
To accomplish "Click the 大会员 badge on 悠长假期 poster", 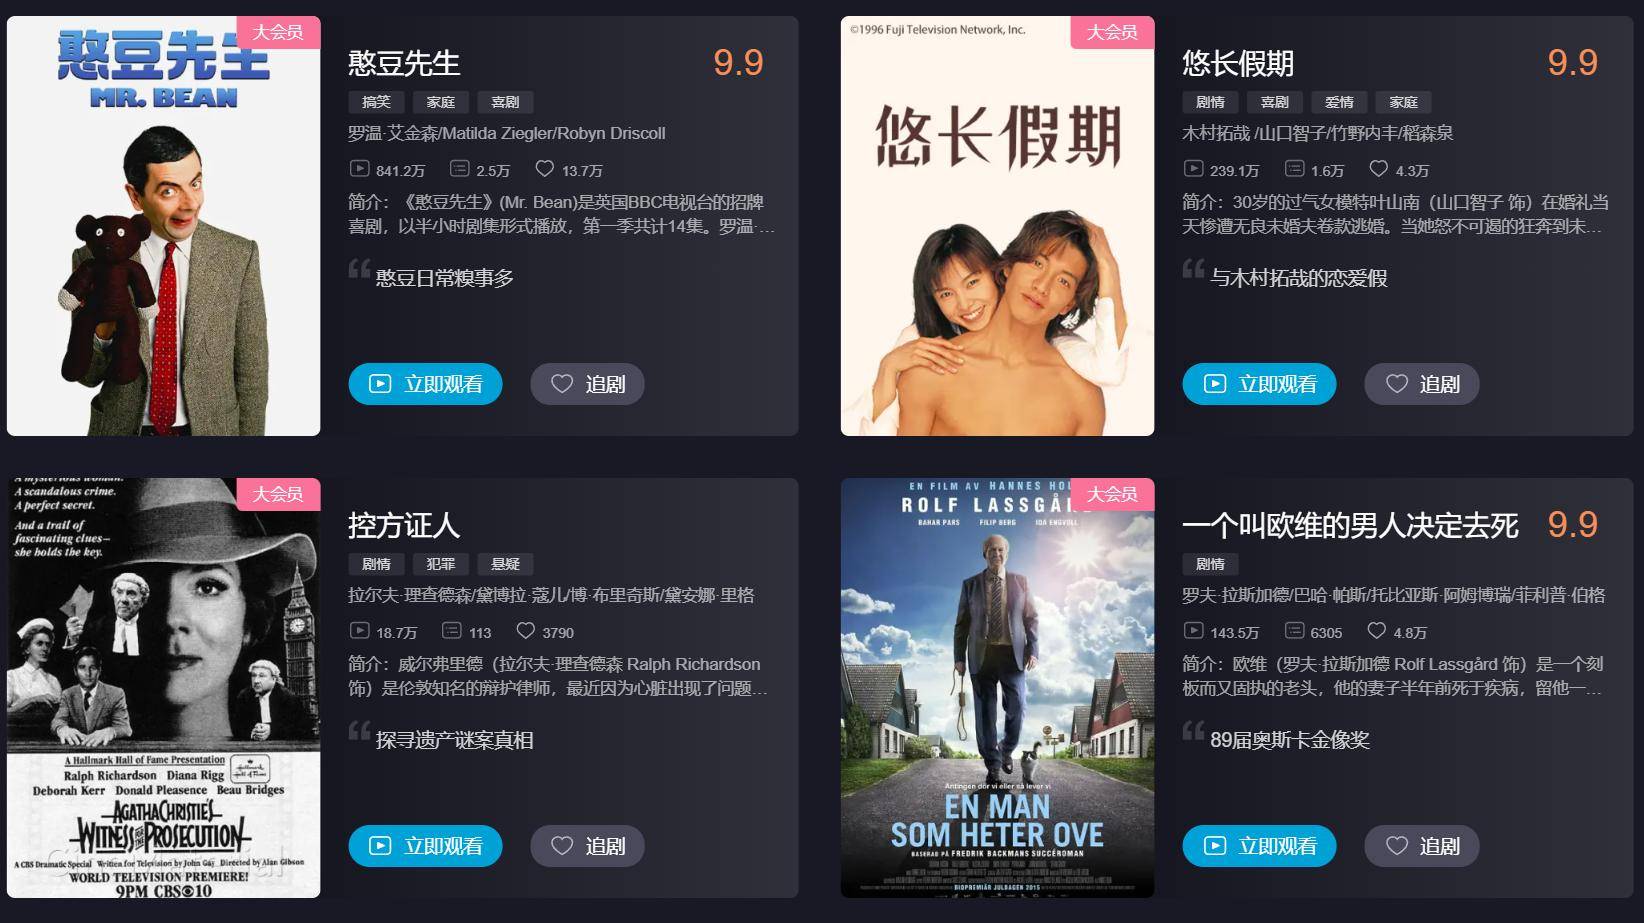I will point(1112,32).
